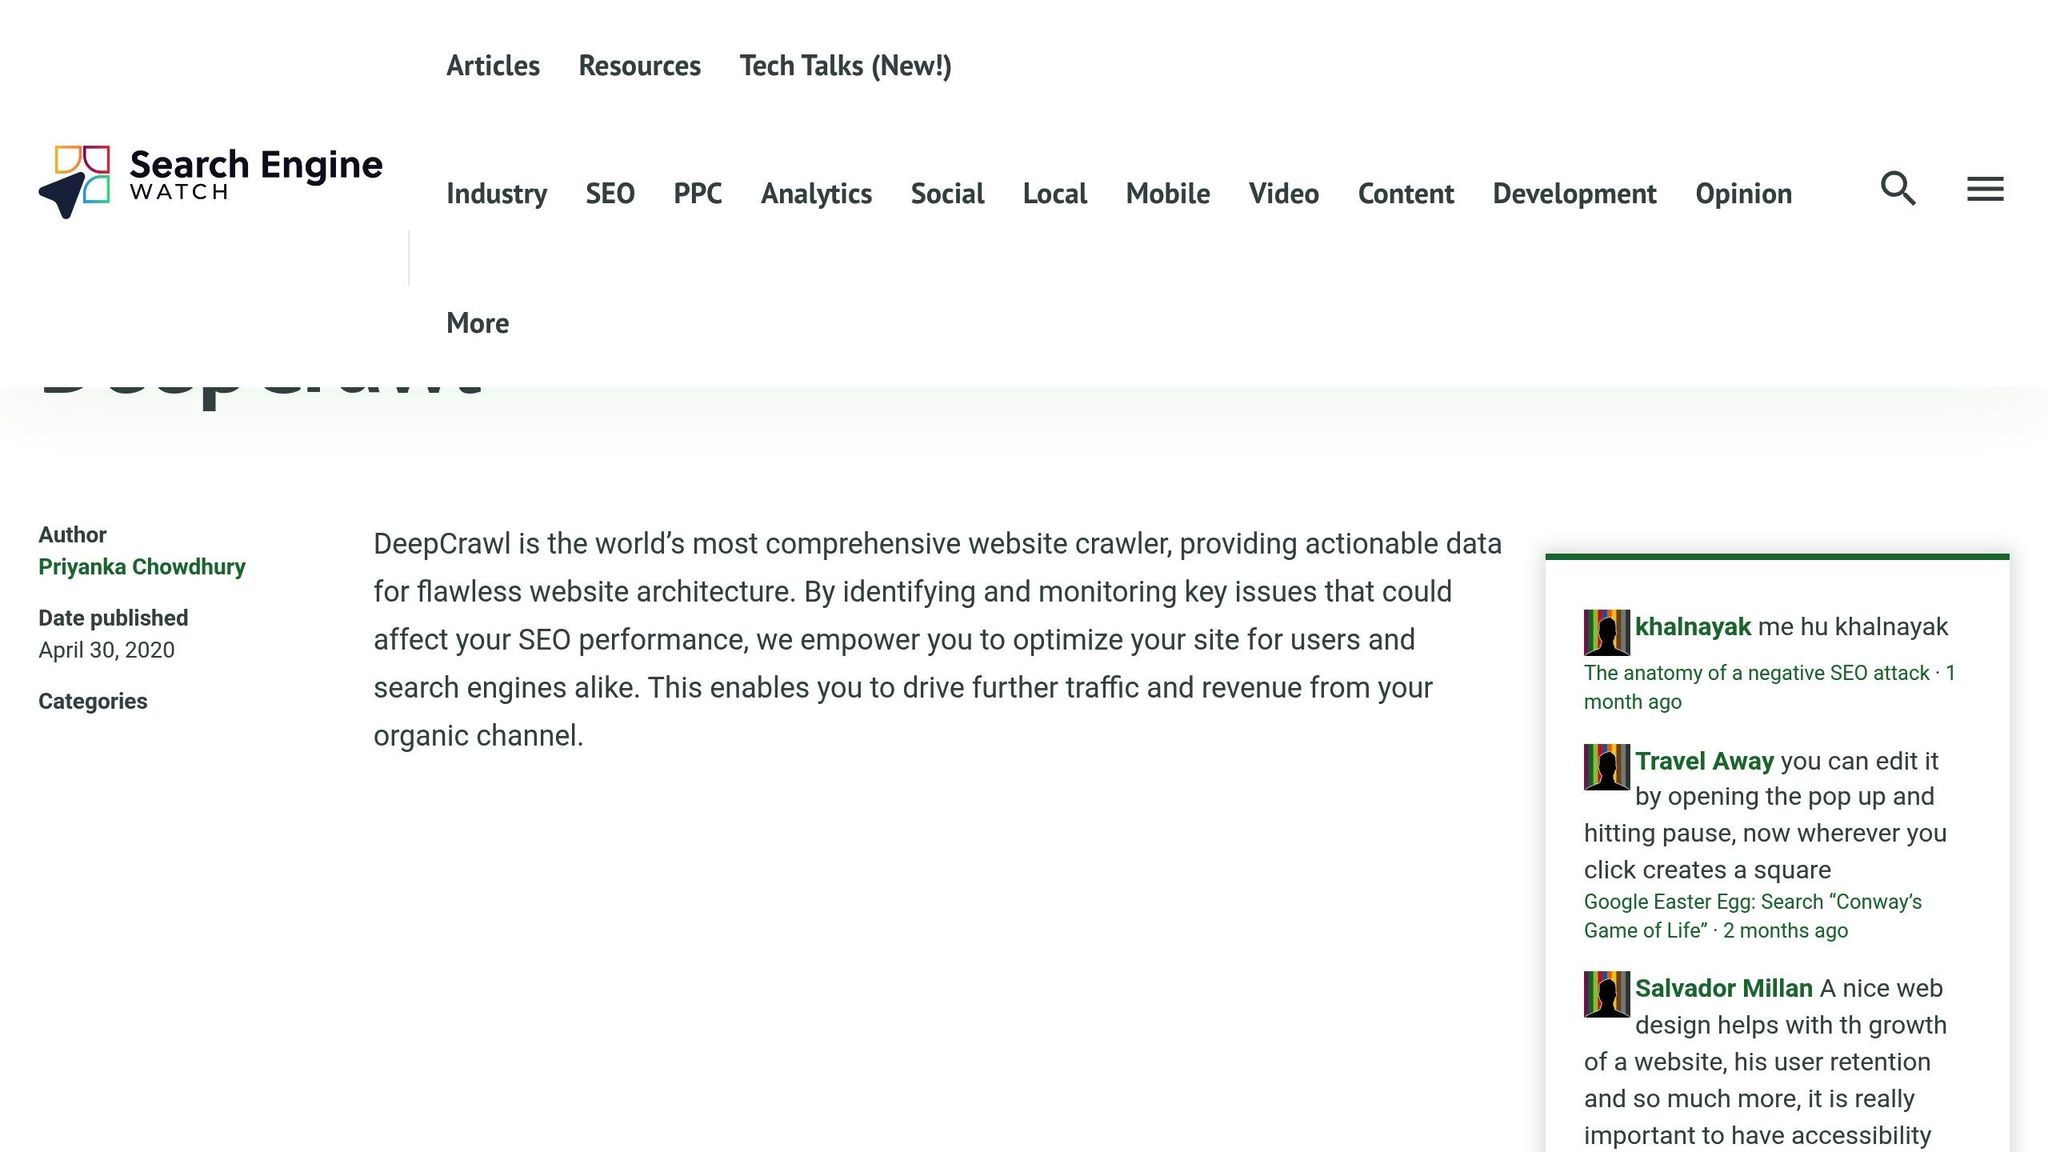Click the Search Engine Watch logo
2048x1152 pixels.
[210, 181]
